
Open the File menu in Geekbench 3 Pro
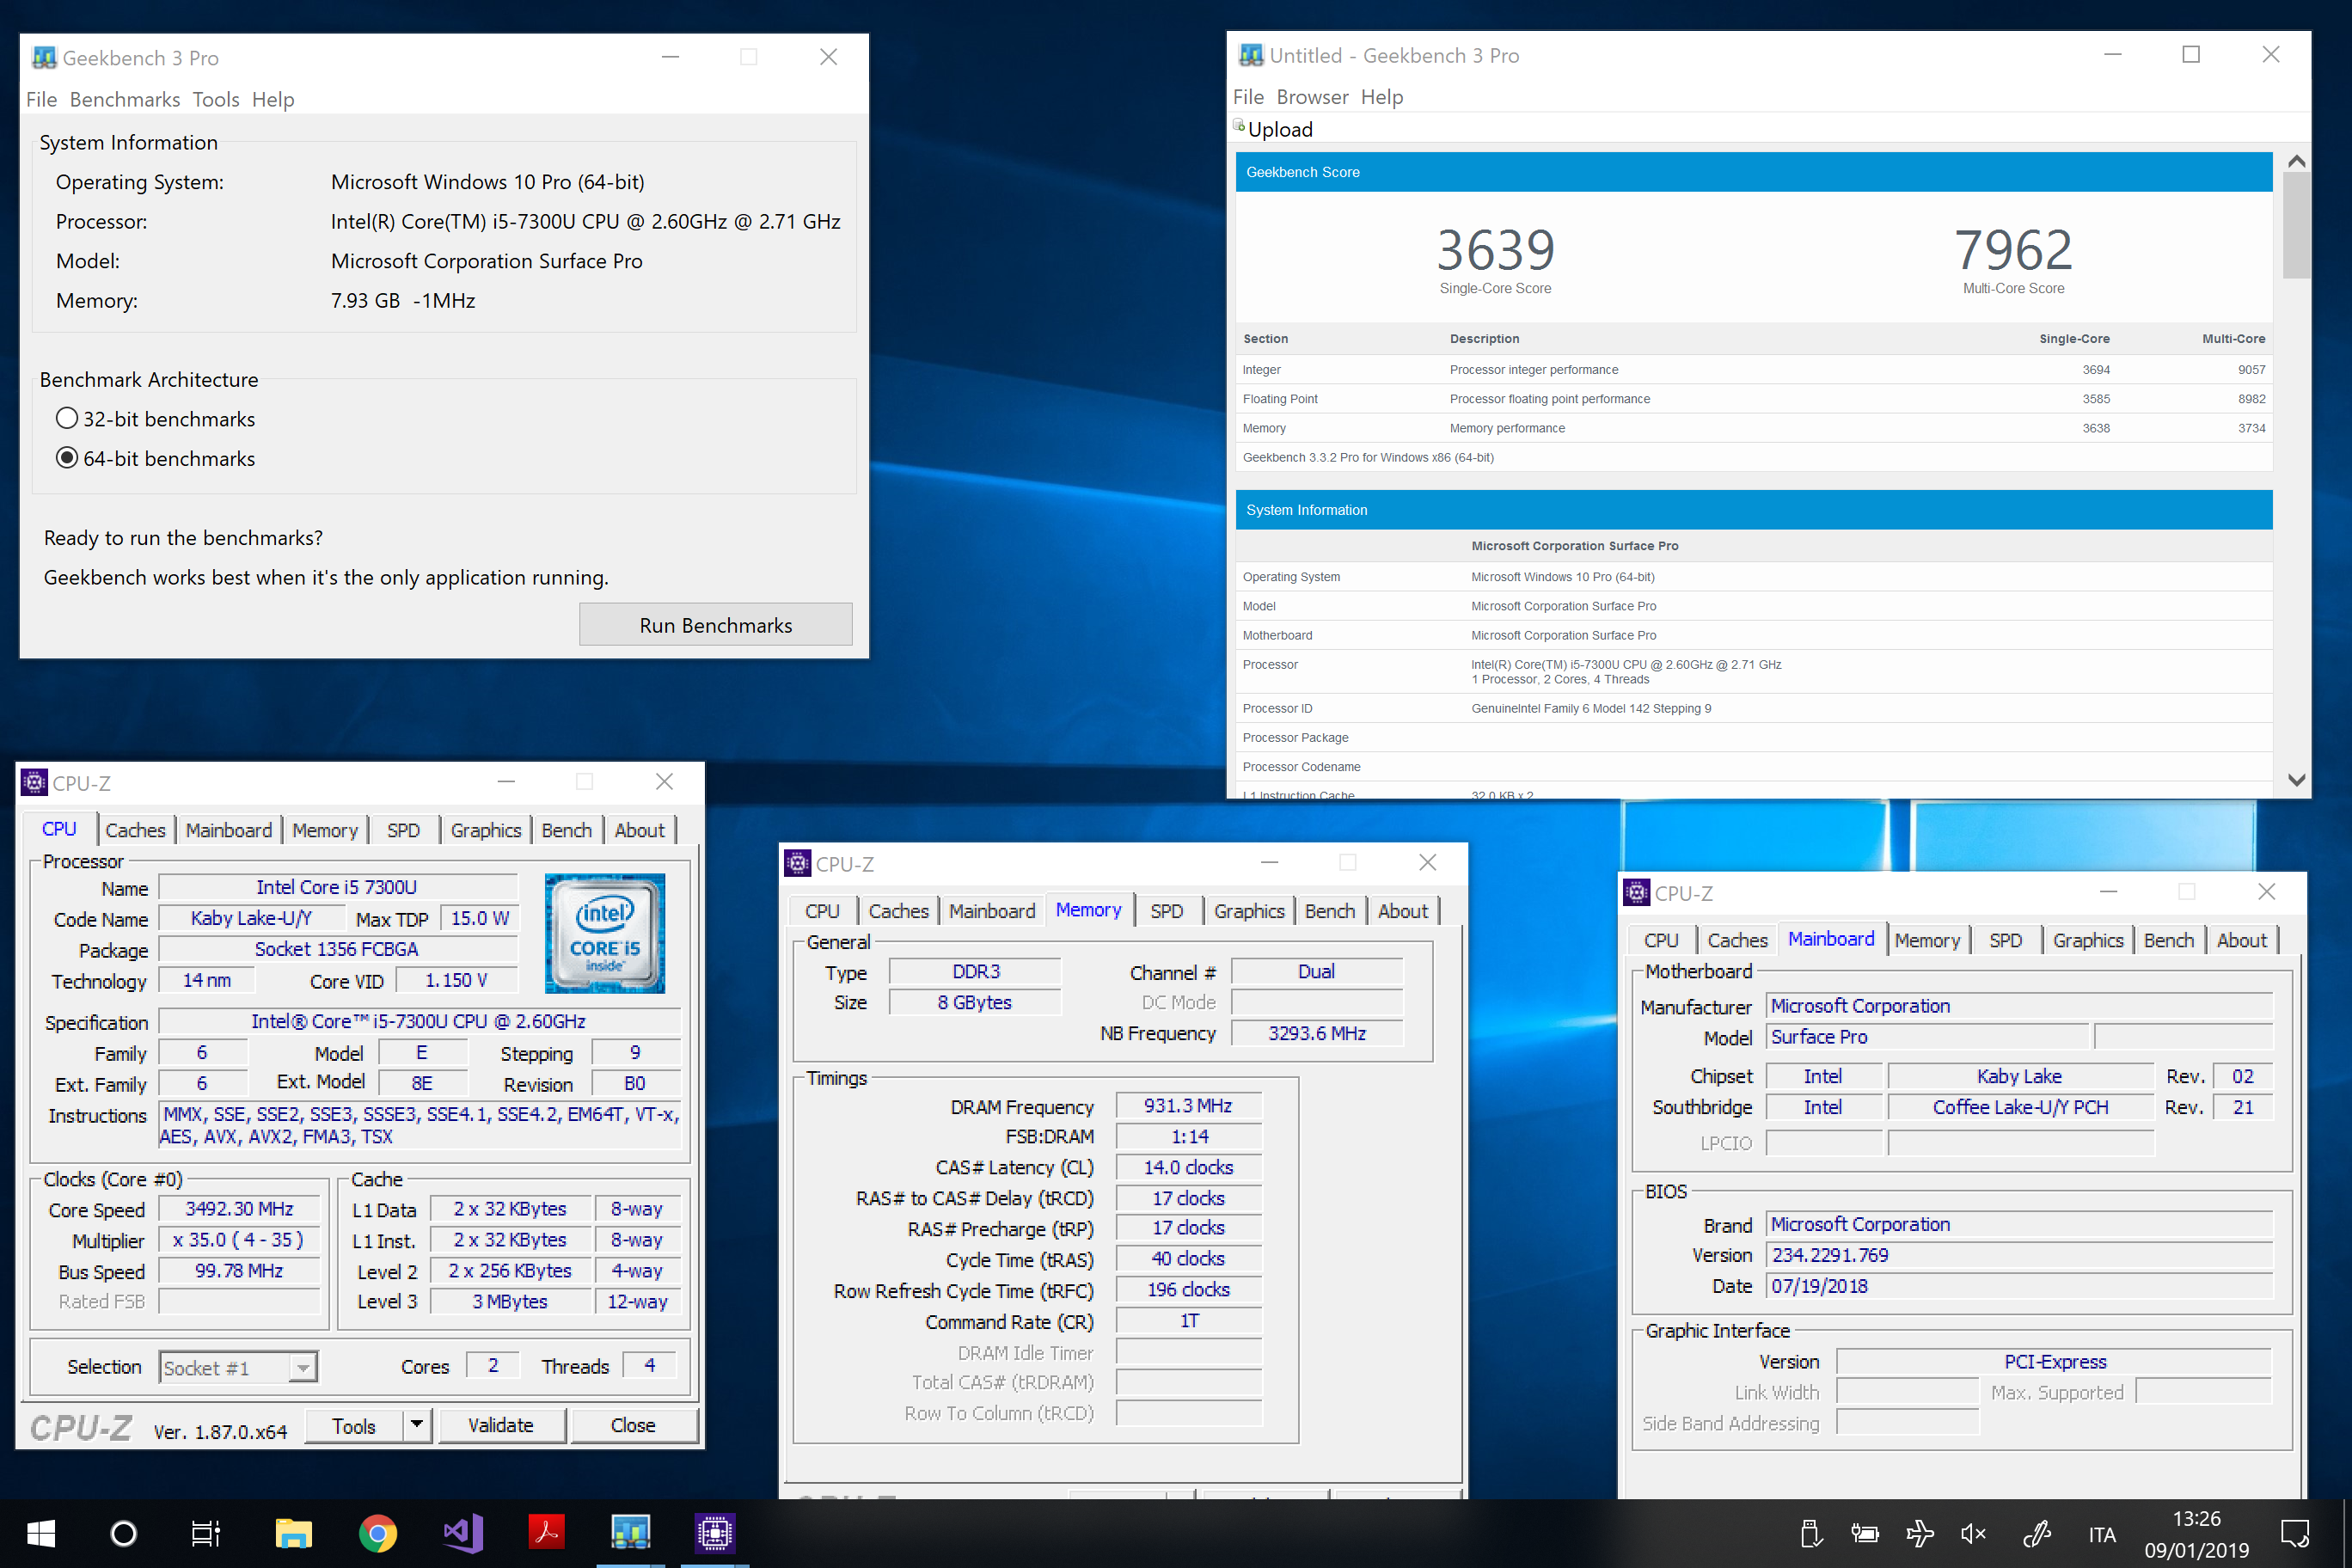pyautogui.click(x=41, y=99)
